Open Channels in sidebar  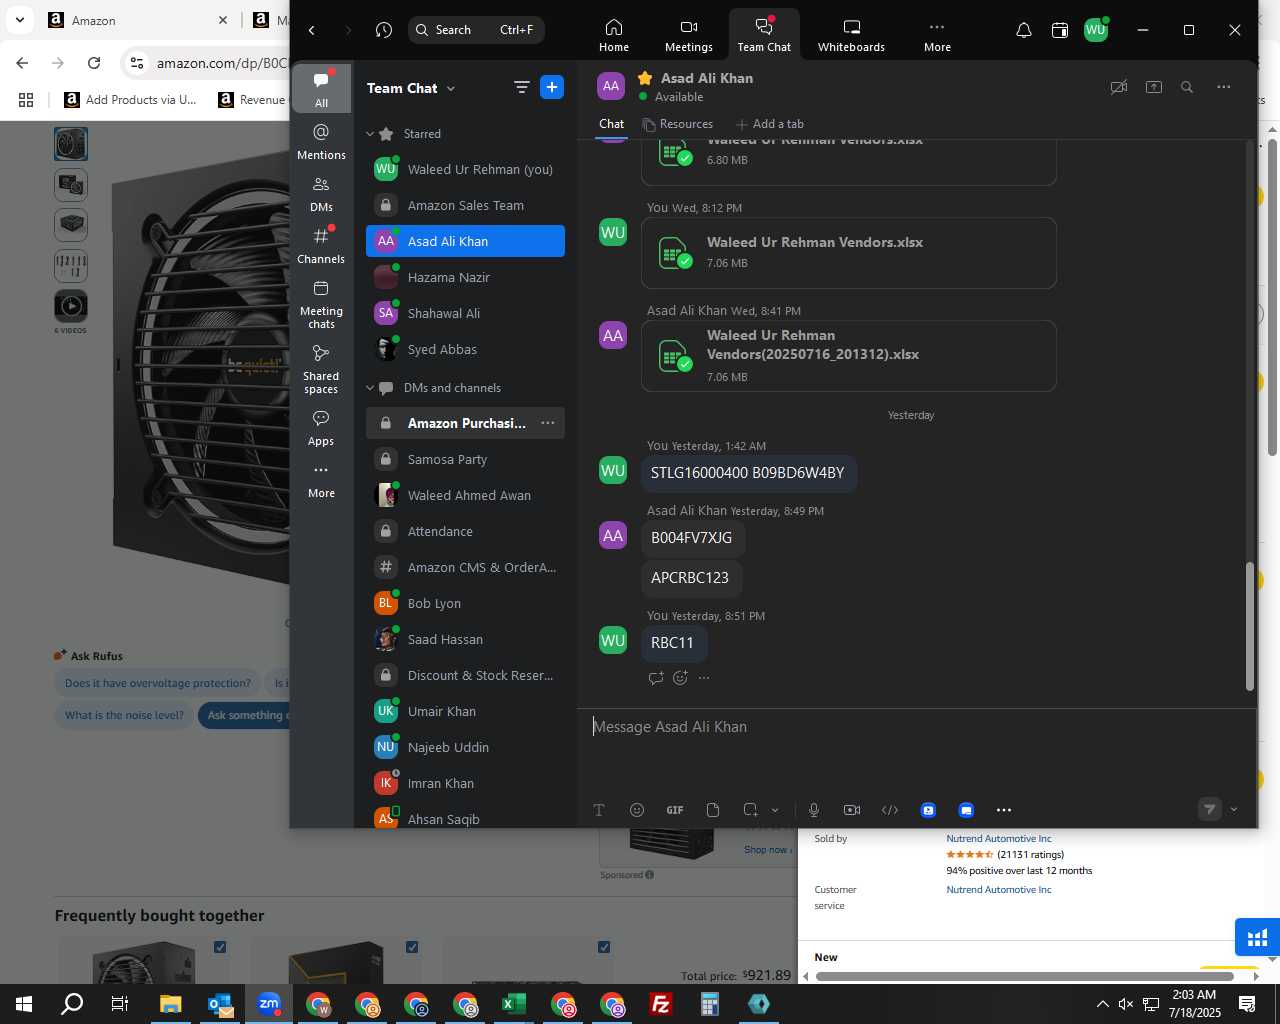pos(321,246)
